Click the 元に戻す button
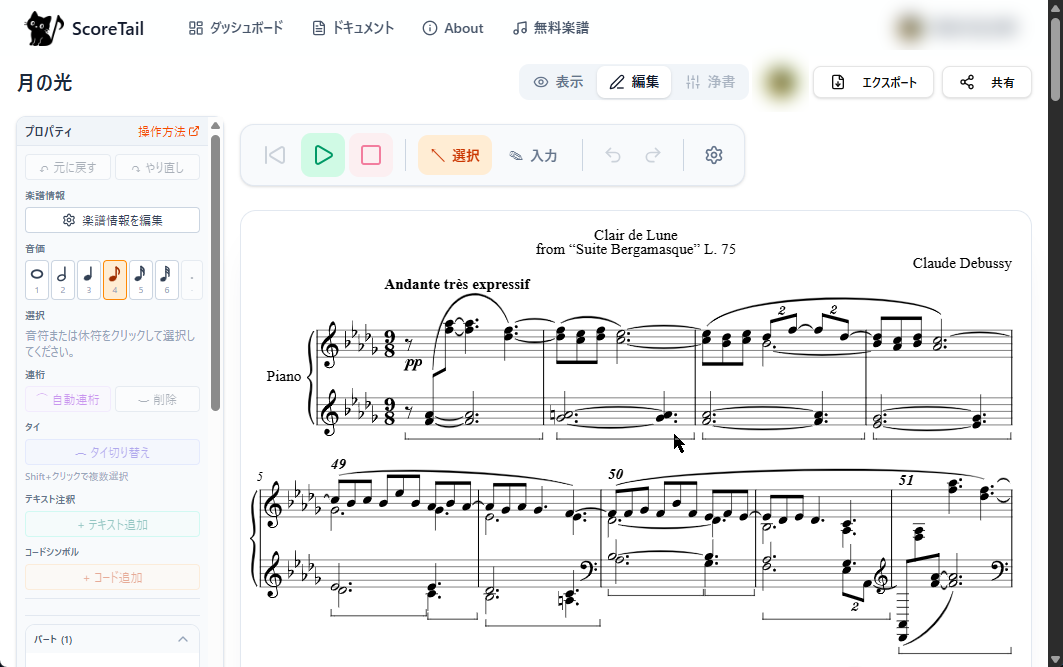Viewport: 1063px width, 667px height. click(68, 167)
